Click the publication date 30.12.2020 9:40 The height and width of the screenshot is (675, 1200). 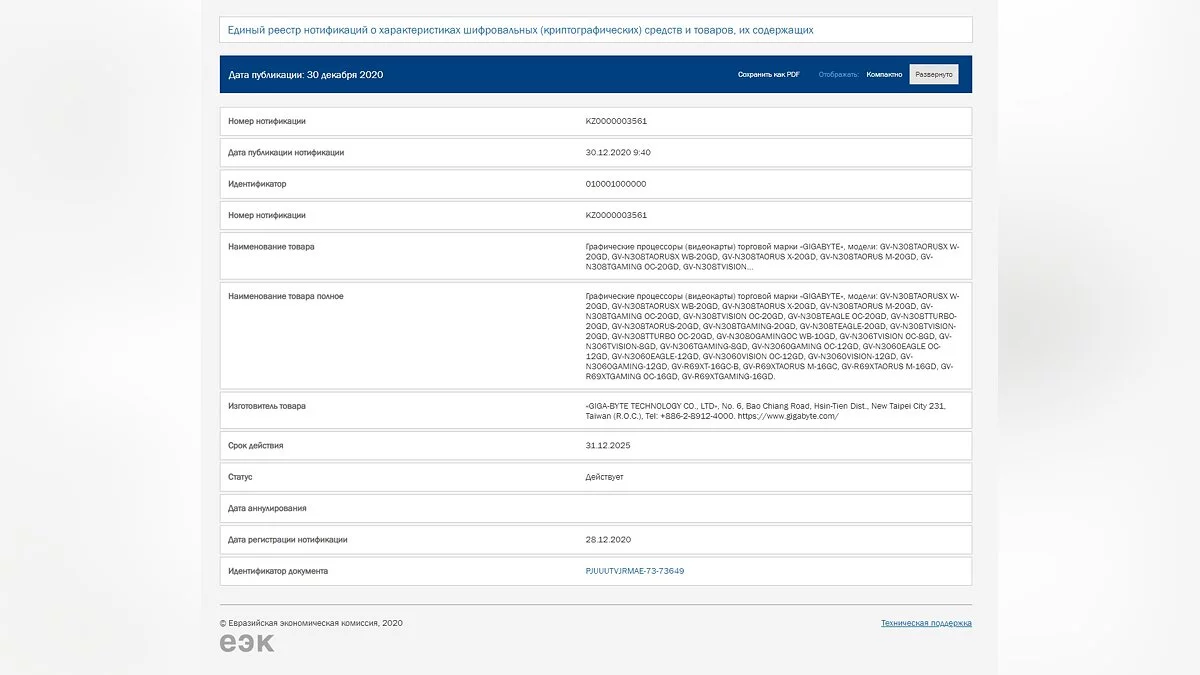pos(618,152)
